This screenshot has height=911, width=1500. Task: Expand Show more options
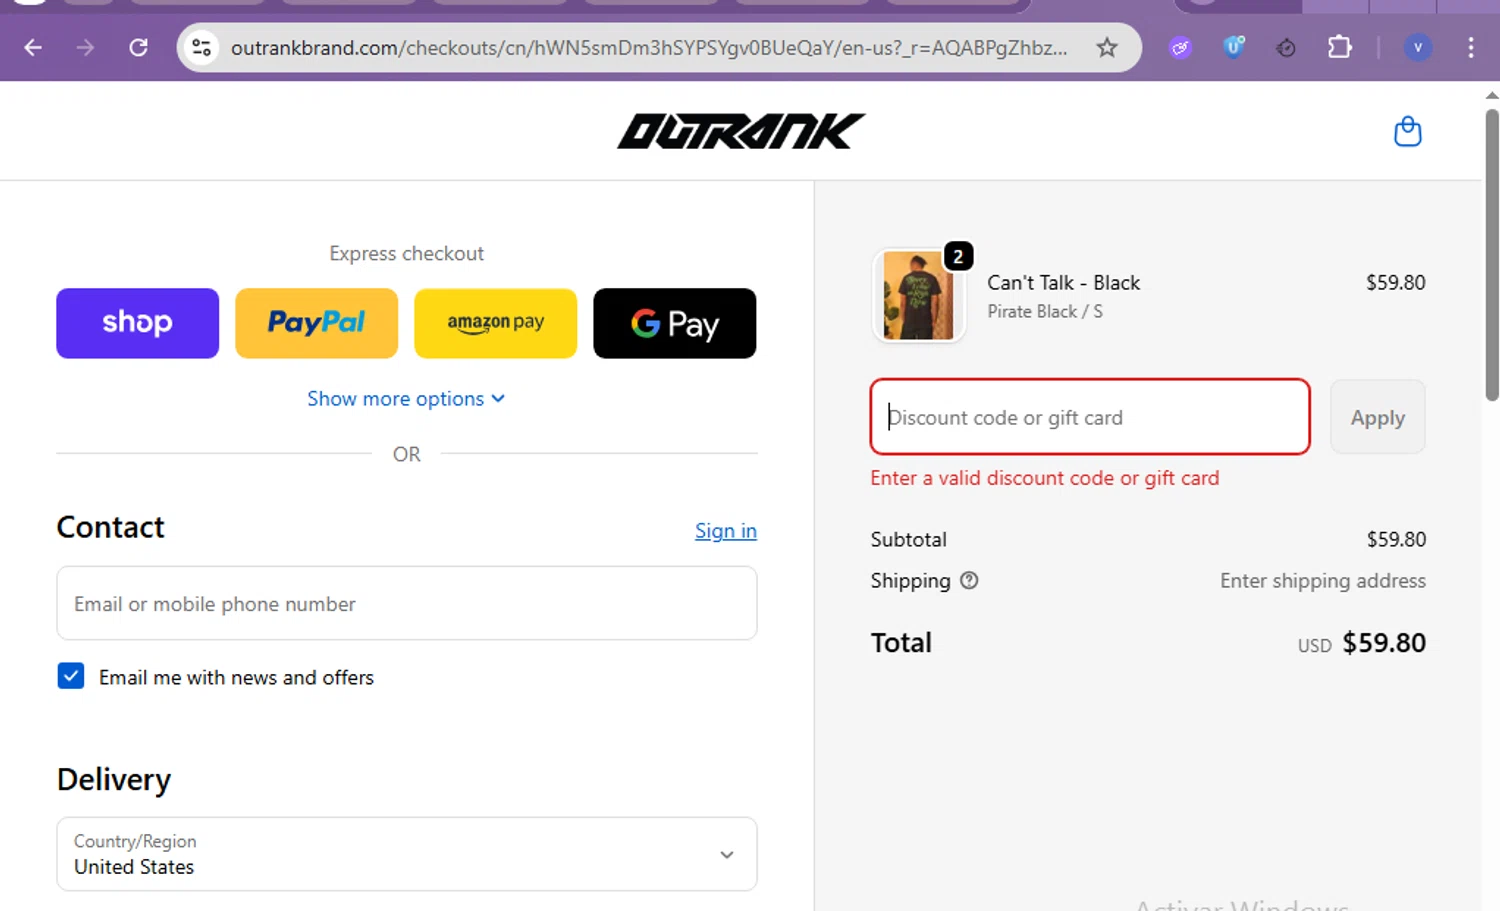pos(406,398)
